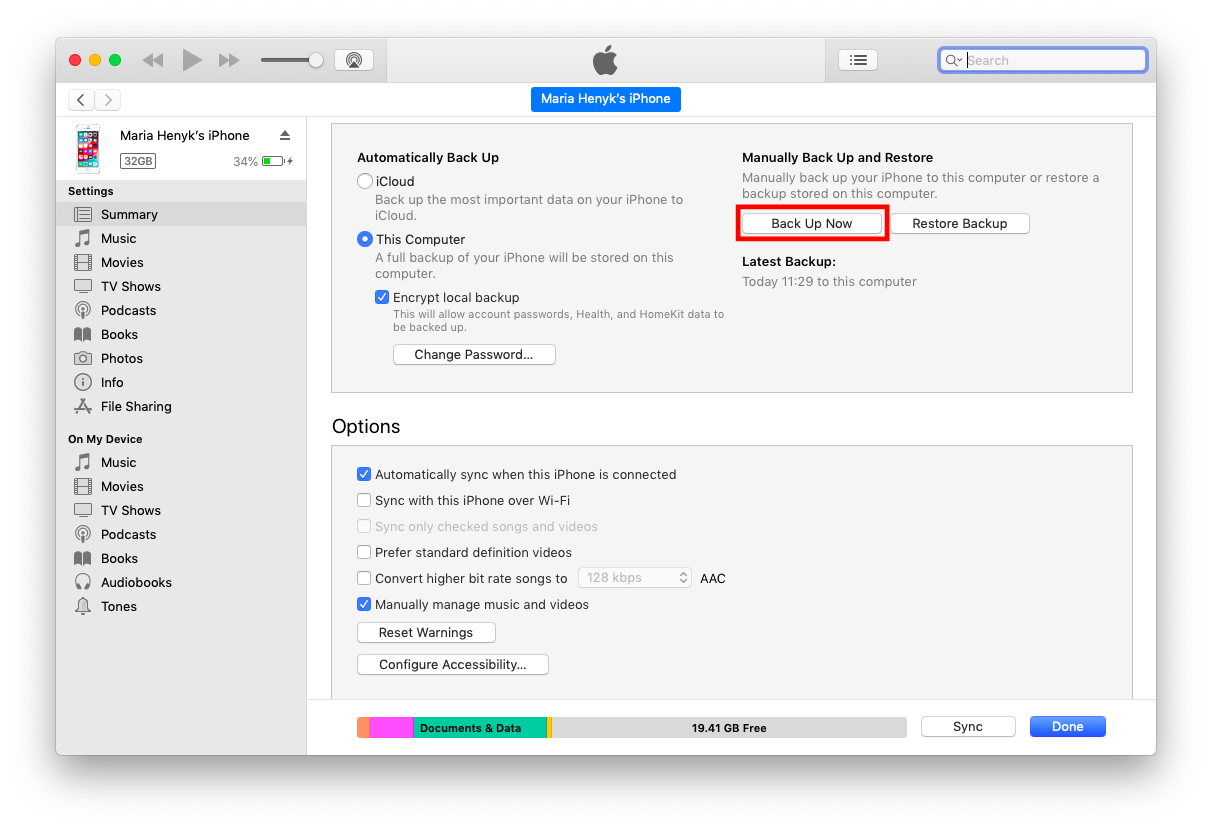
Task: Click the 'Options' section heading
Action: click(x=366, y=426)
